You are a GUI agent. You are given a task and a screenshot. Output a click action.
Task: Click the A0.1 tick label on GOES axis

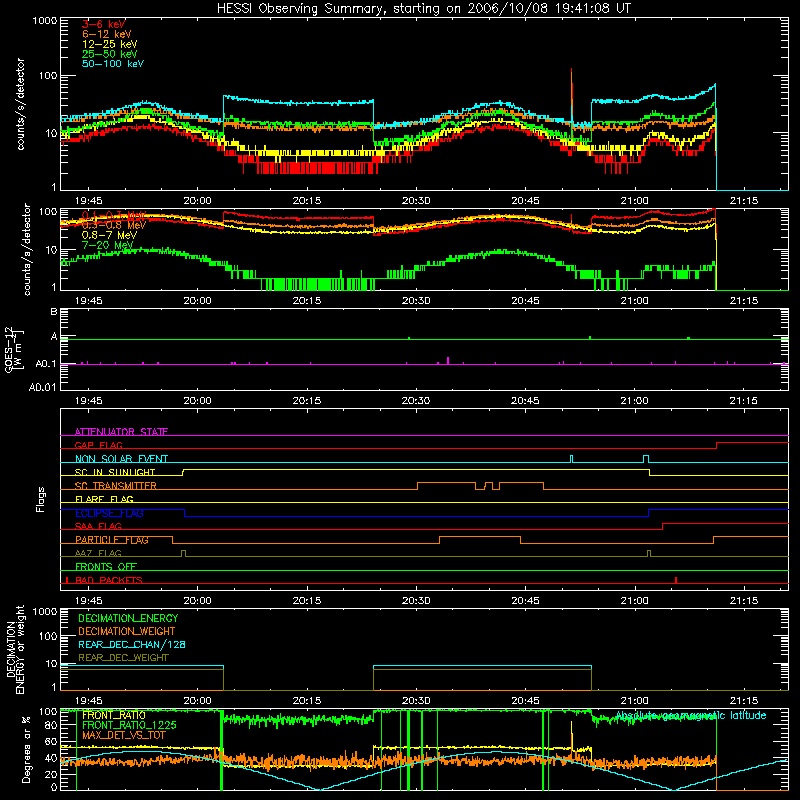coord(46,364)
